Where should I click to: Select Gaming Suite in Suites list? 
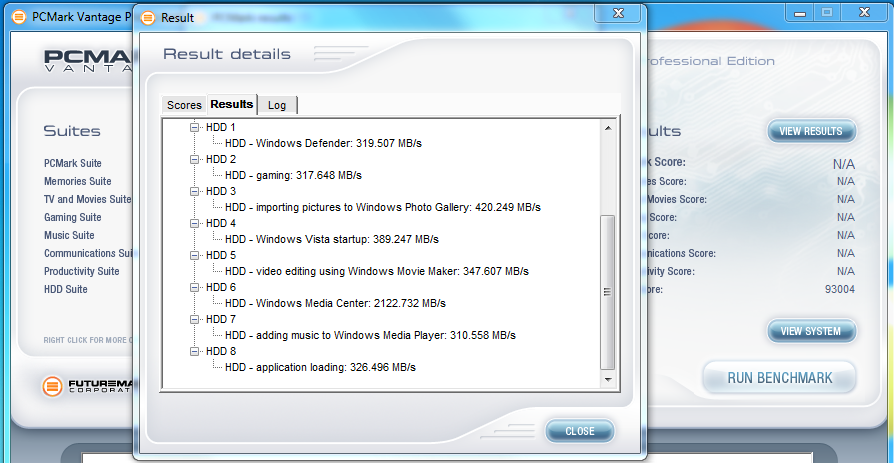(x=72, y=217)
